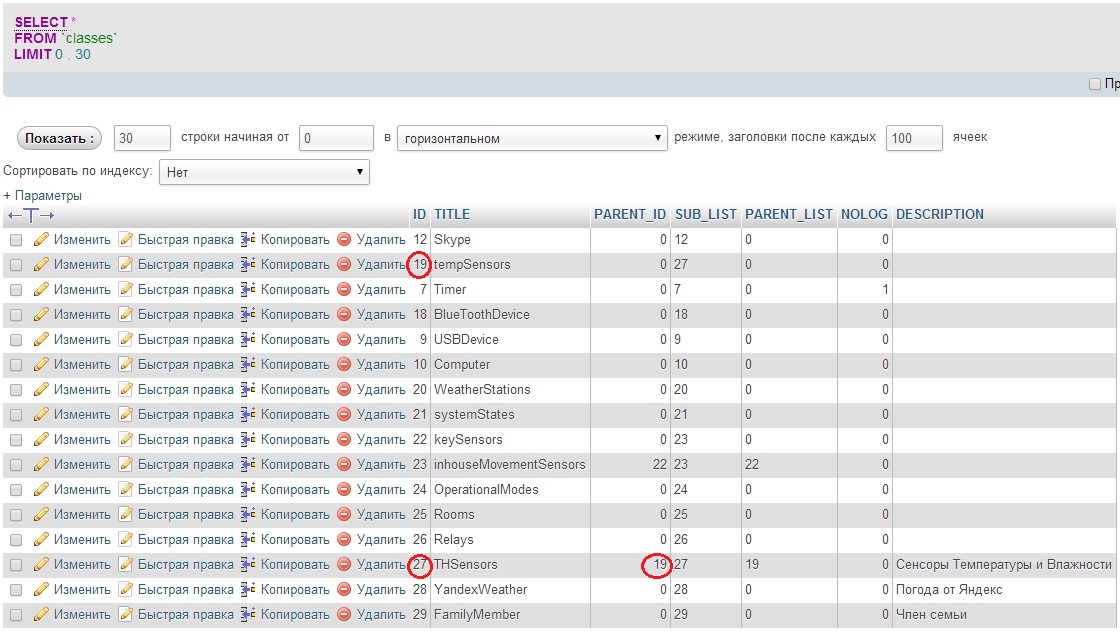This screenshot has height=634, width=1120.
Task: Click the starting row input field containing 0
Action: (x=336, y=138)
